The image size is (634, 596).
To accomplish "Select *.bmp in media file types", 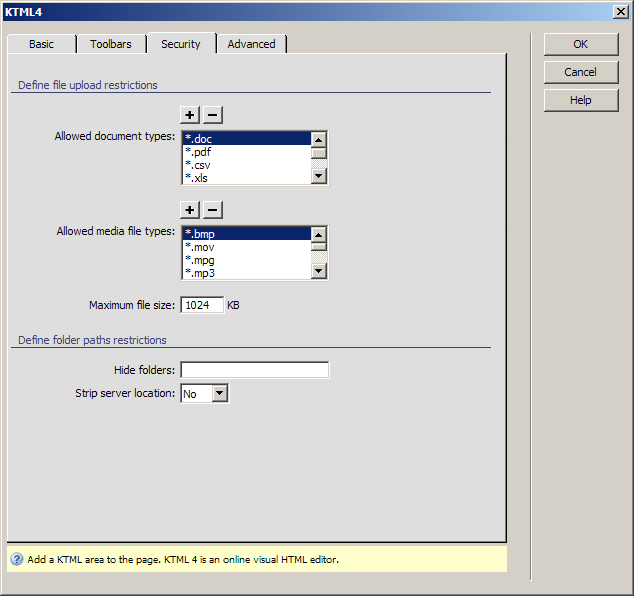I will tap(247, 234).
